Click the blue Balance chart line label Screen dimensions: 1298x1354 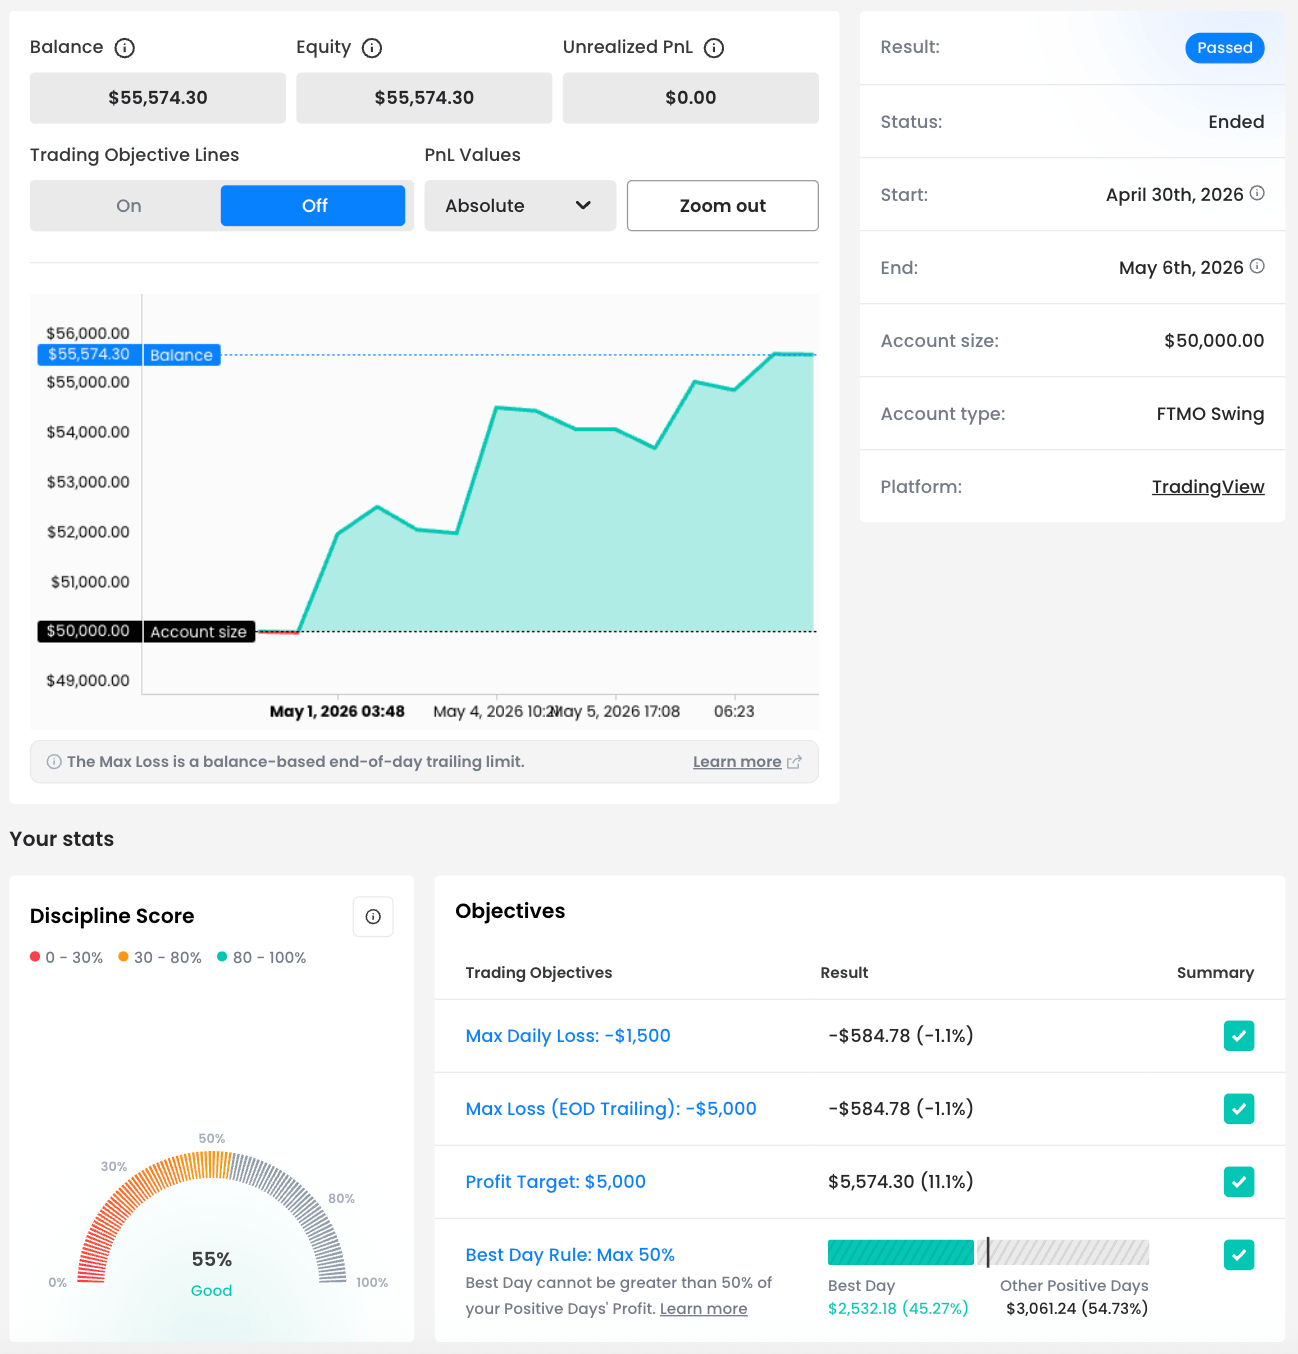(x=181, y=355)
